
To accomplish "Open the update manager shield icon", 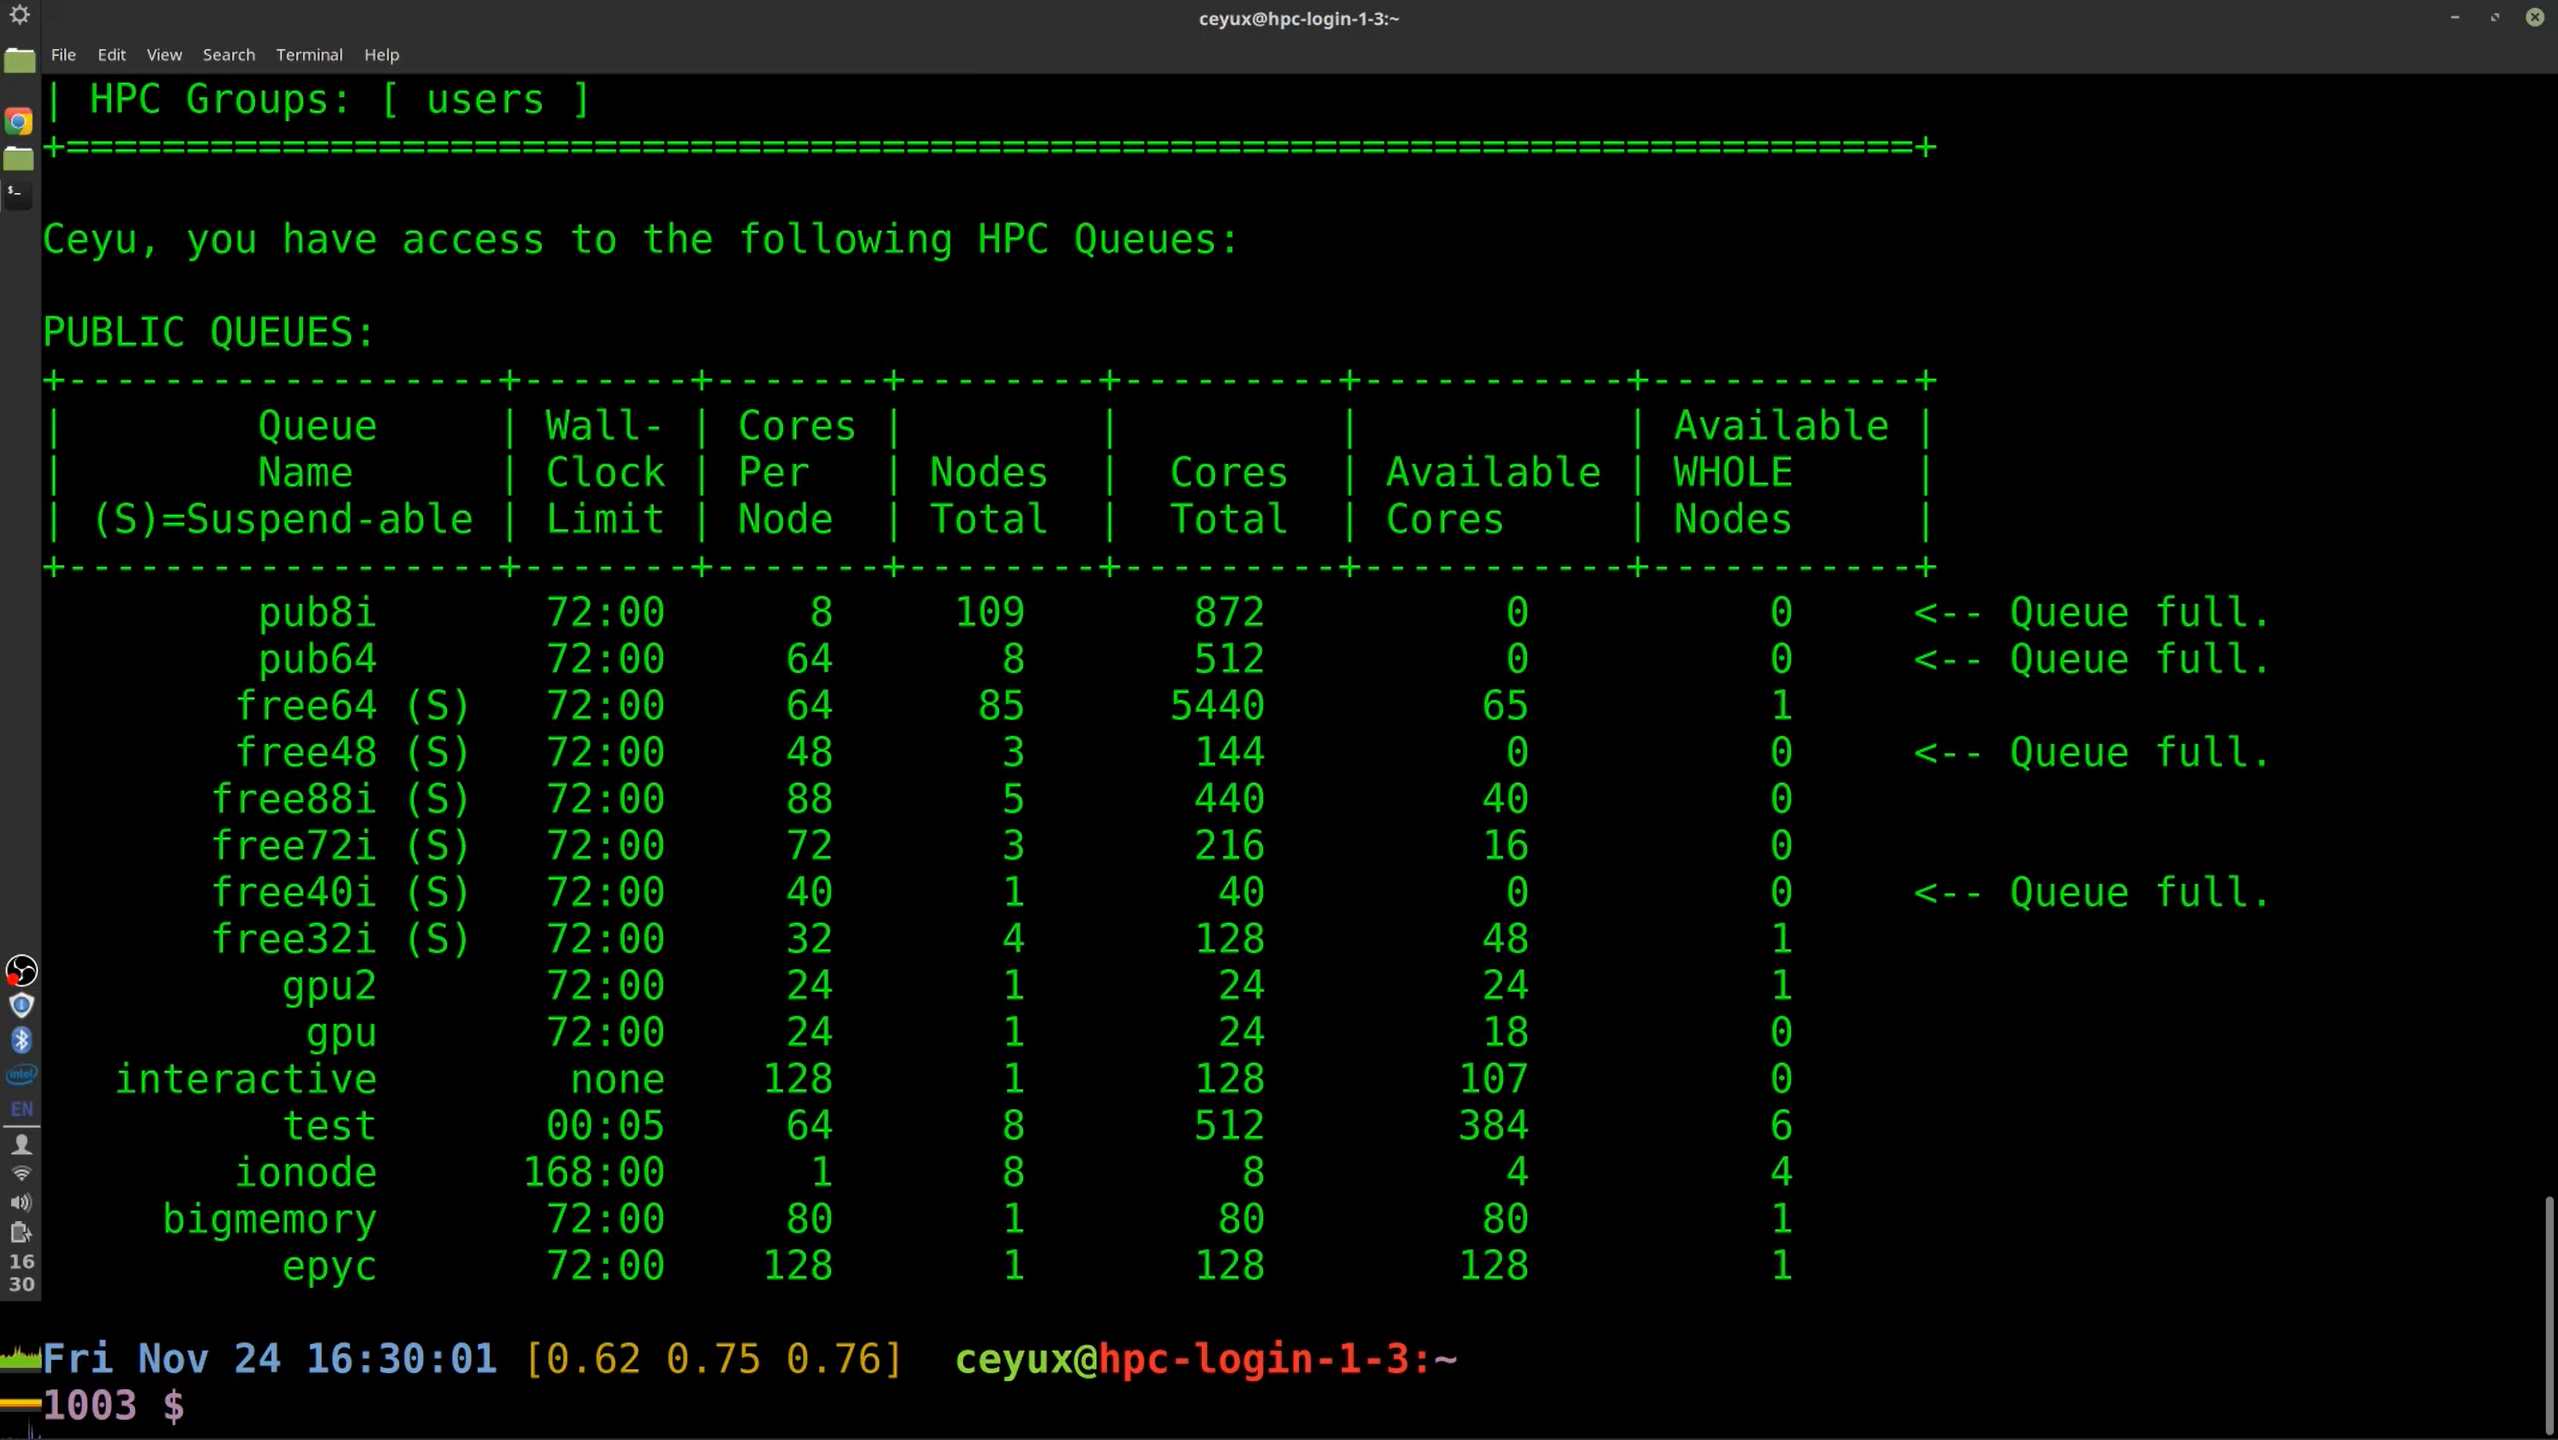I will pos(21,1005).
